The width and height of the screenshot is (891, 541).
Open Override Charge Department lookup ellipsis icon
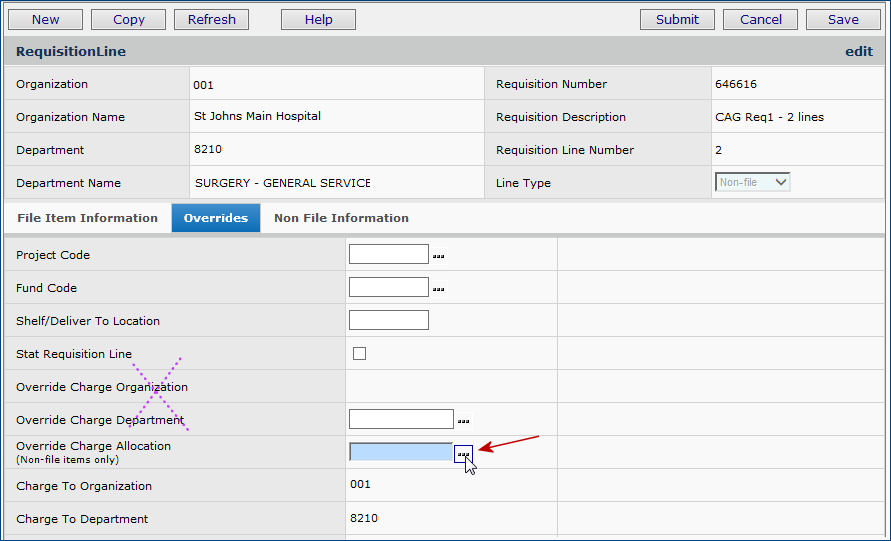click(x=463, y=421)
